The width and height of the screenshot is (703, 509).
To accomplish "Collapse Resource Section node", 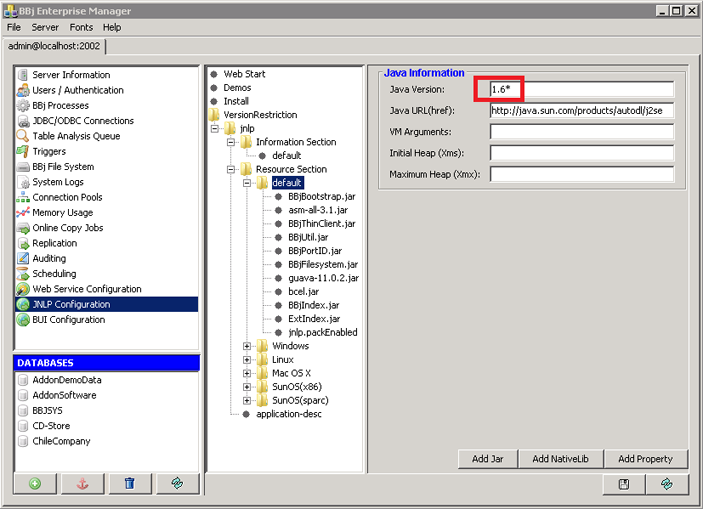I will [x=231, y=170].
